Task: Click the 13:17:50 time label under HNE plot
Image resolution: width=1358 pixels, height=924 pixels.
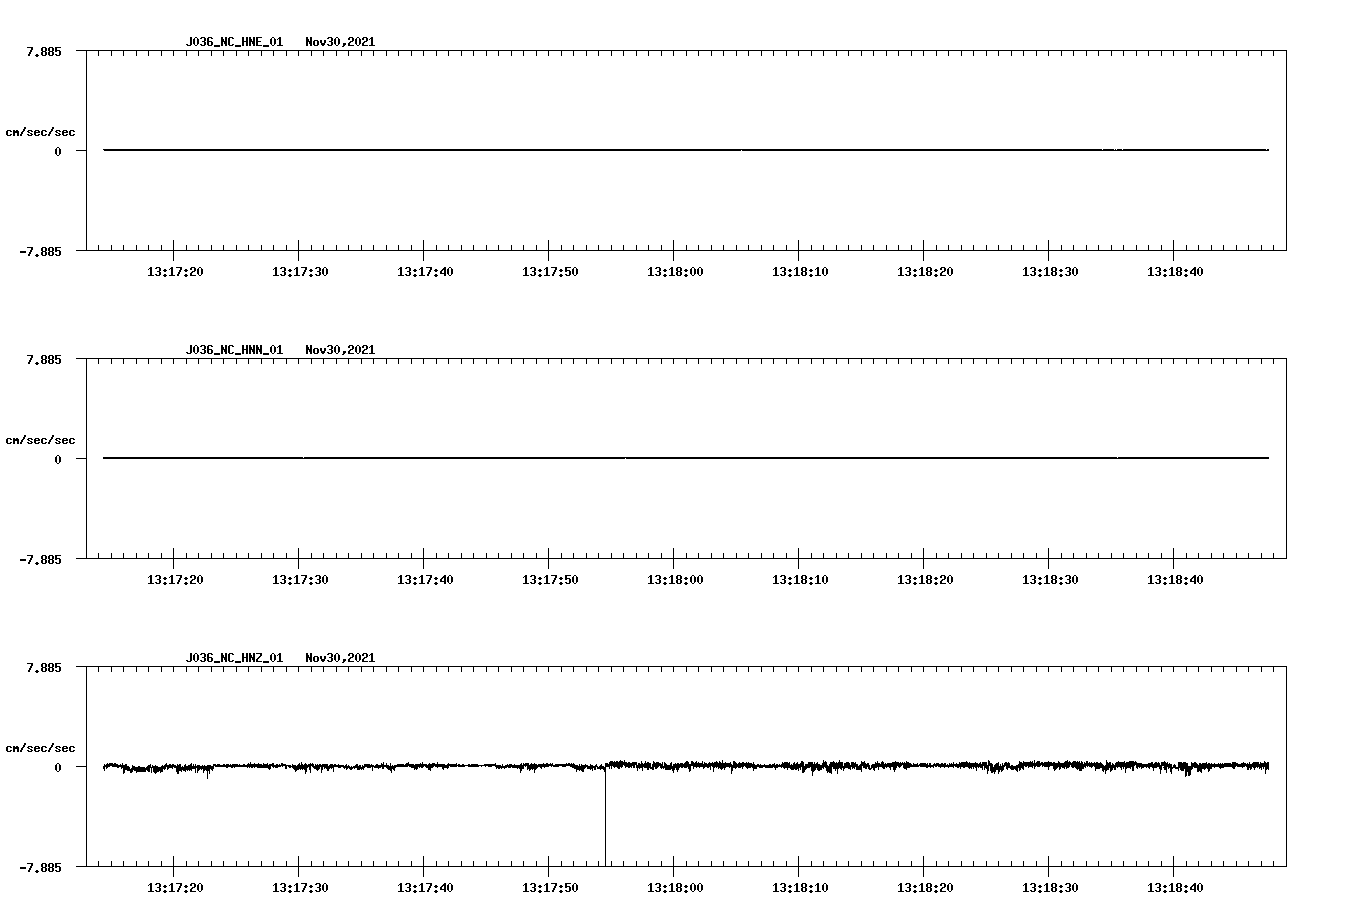Action: pos(550,272)
